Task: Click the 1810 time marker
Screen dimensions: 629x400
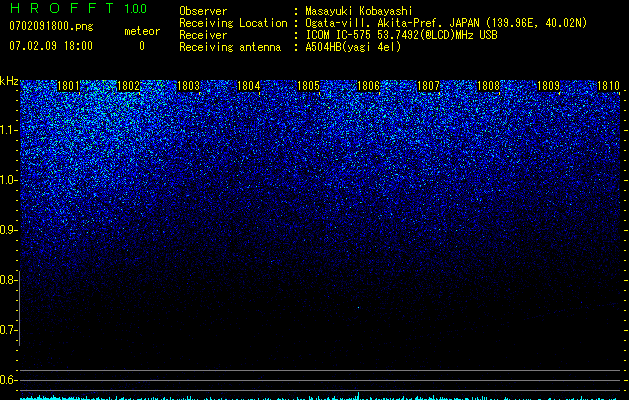Action: [x=609, y=86]
